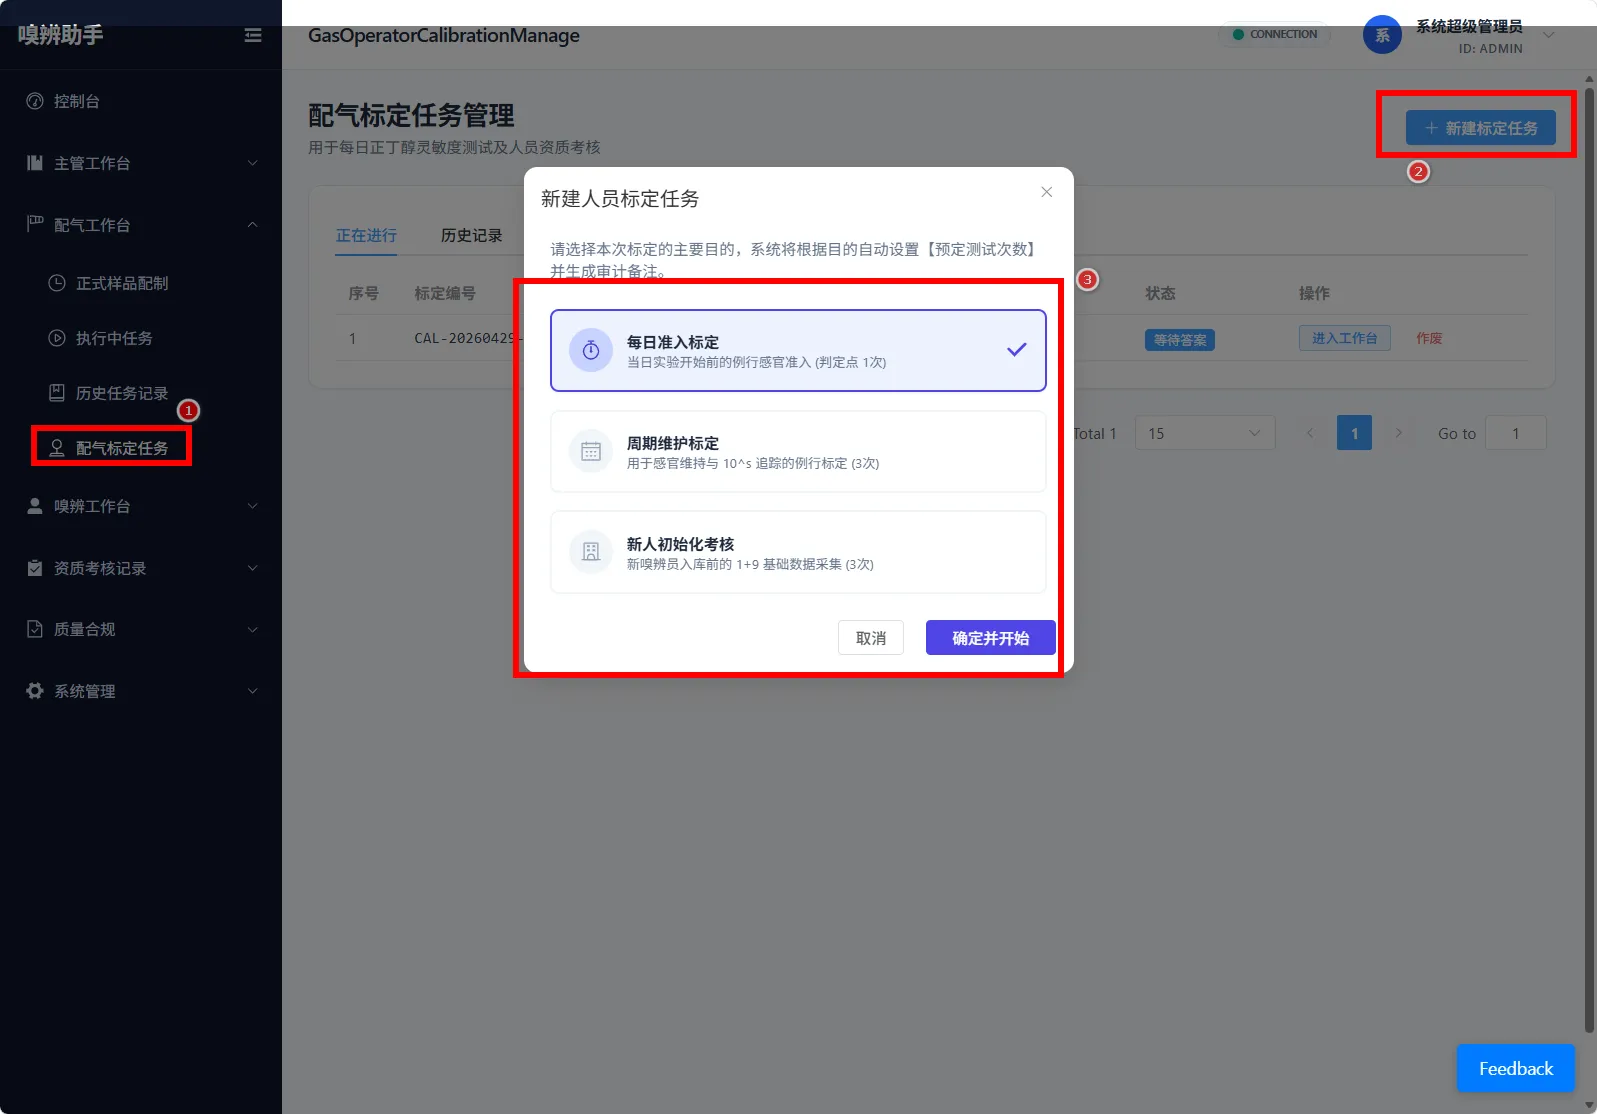
Task: Click the user icon beside 嗅辨工作台
Action: pos(35,506)
